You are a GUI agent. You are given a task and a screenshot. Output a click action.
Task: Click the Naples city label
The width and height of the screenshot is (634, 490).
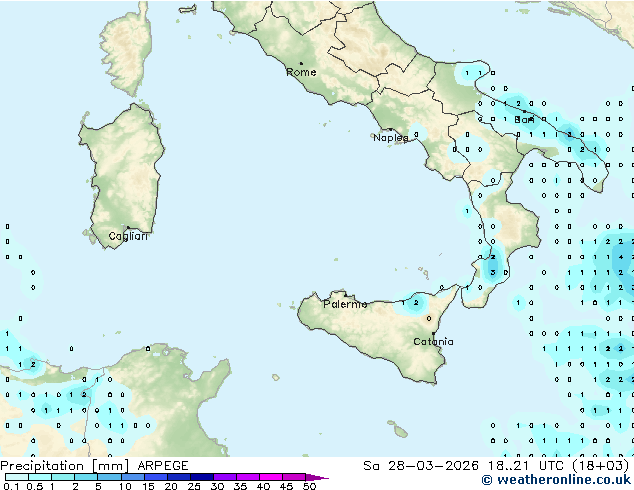click(391, 138)
